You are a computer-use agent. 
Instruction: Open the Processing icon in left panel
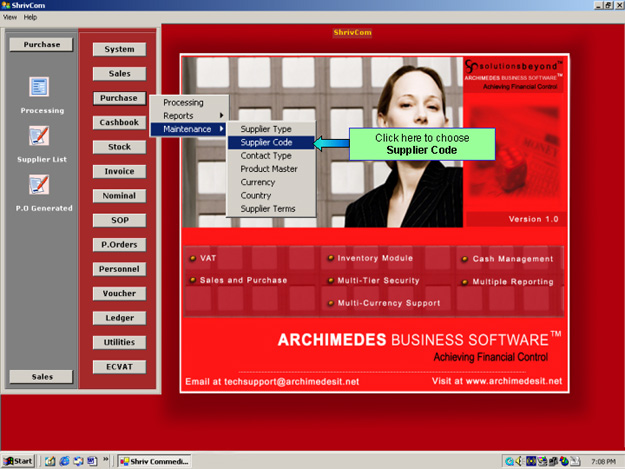(x=40, y=89)
